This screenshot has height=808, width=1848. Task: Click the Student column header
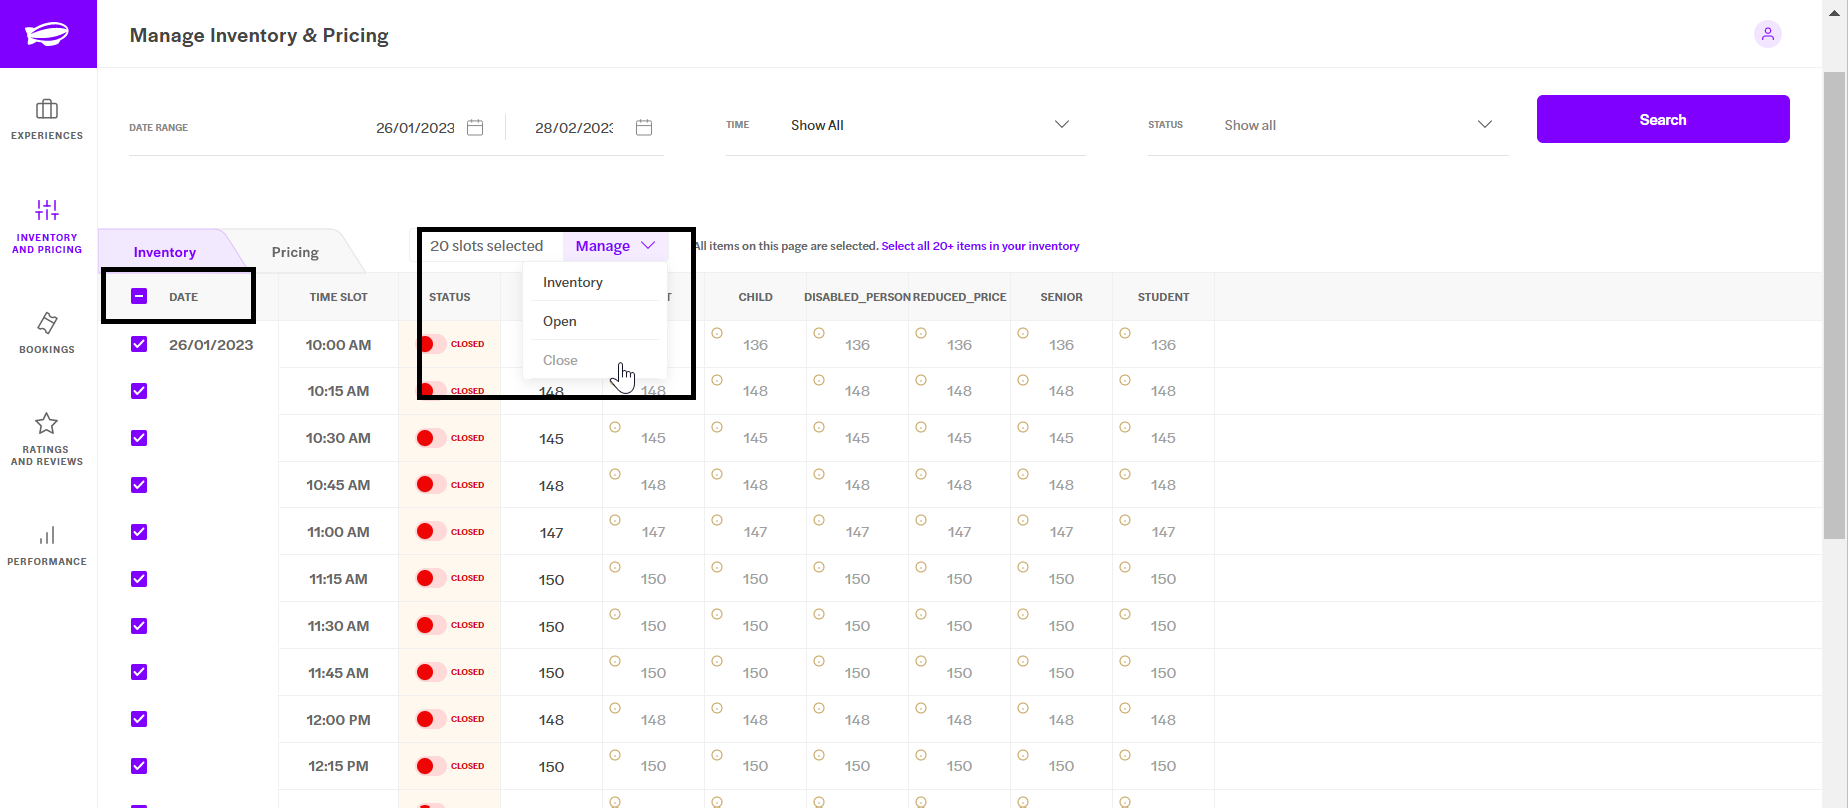1163,297
